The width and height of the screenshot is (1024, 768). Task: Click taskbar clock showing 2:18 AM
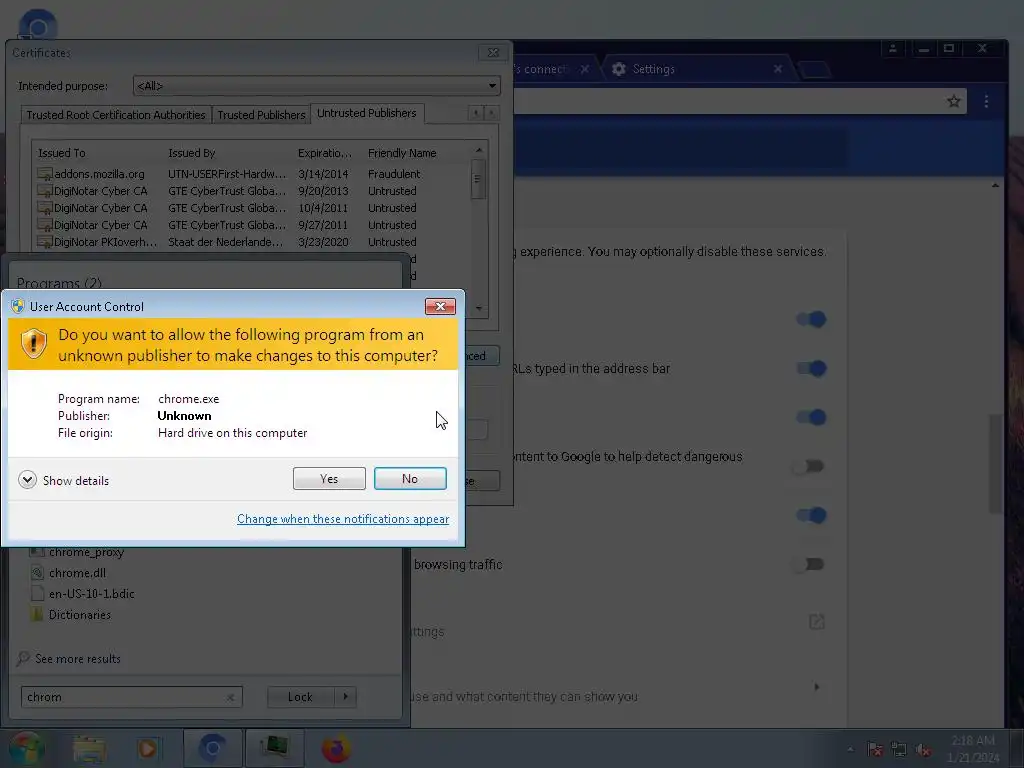[973, 748]
